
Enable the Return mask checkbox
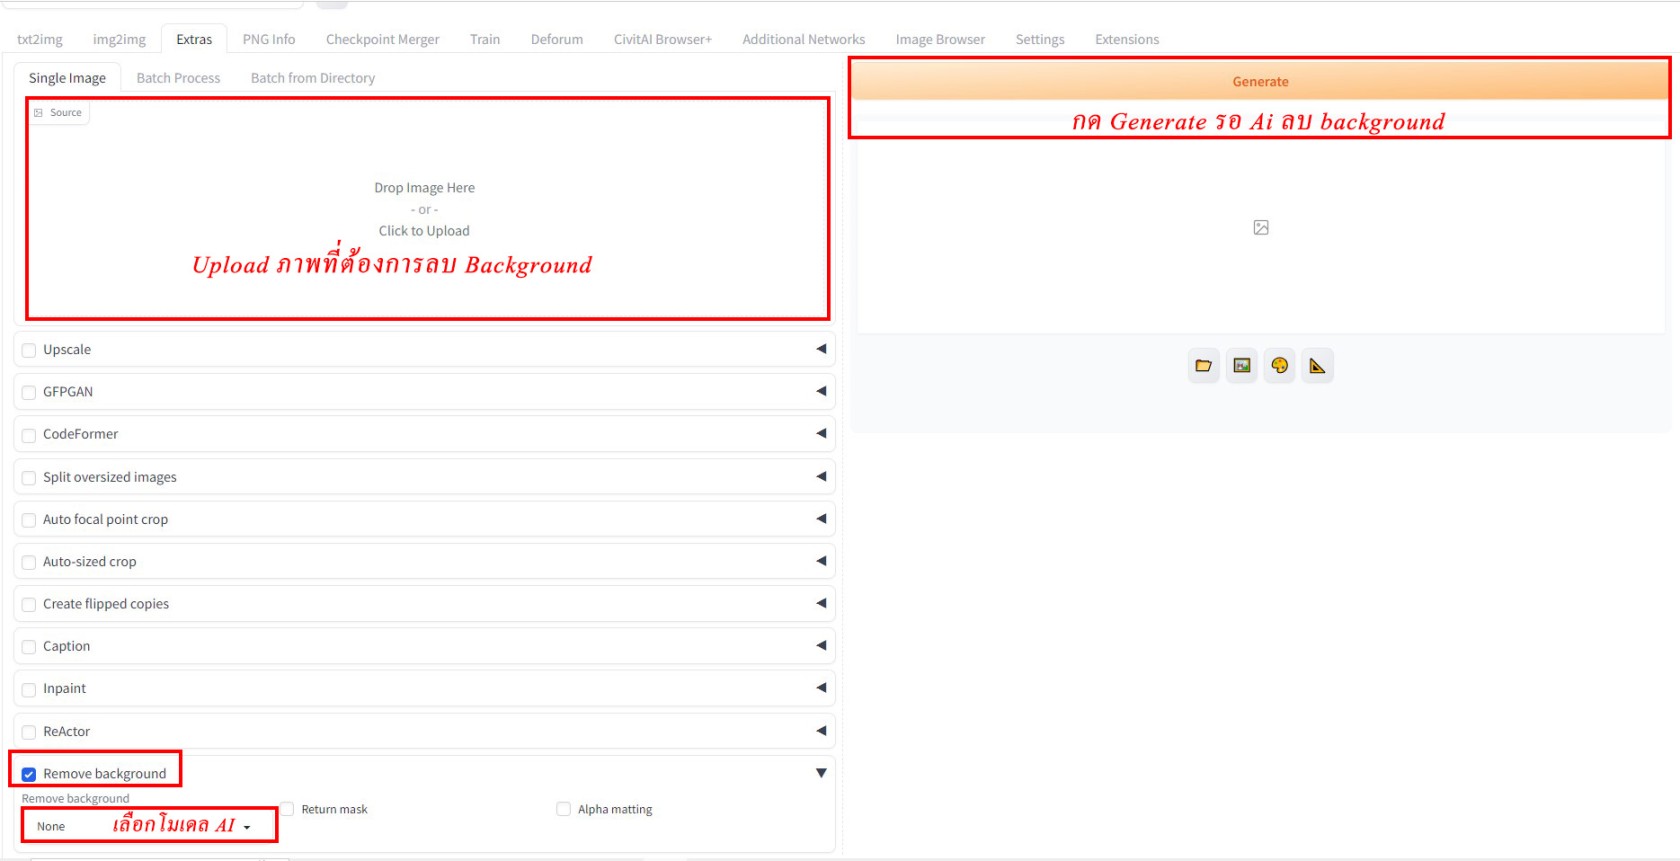pyautogui.click(x=287, y=809)
